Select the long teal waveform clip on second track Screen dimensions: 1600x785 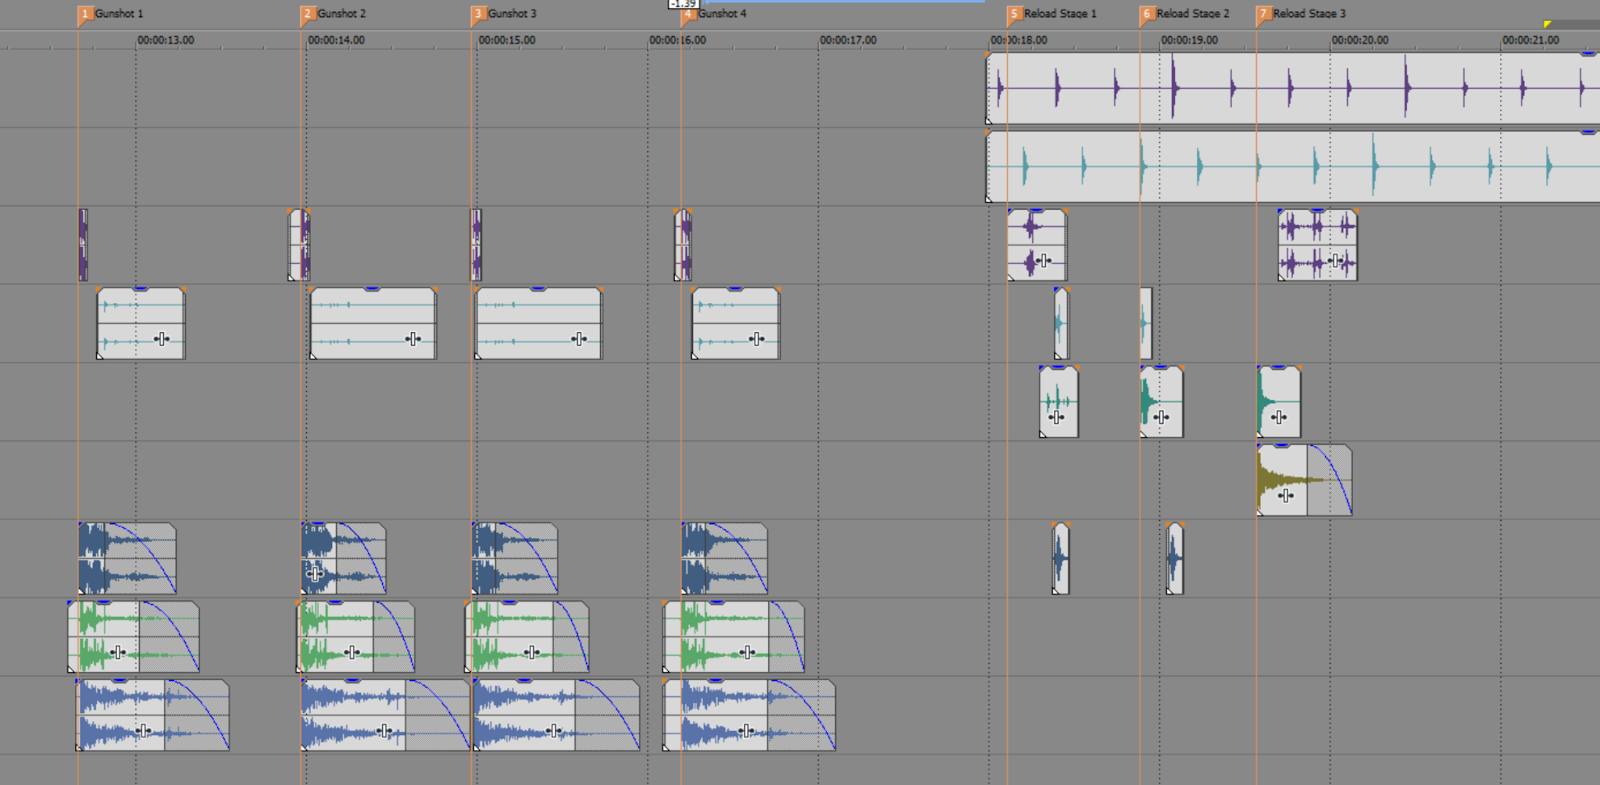point(1293,167)
